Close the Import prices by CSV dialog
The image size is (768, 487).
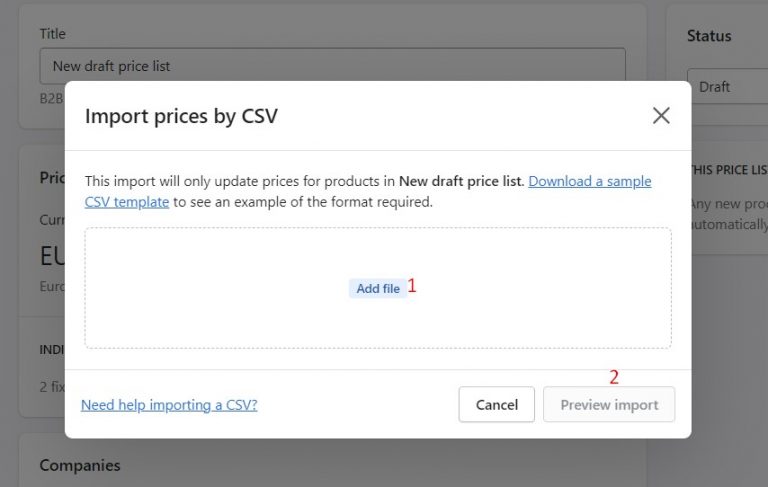tap(661, 116)
